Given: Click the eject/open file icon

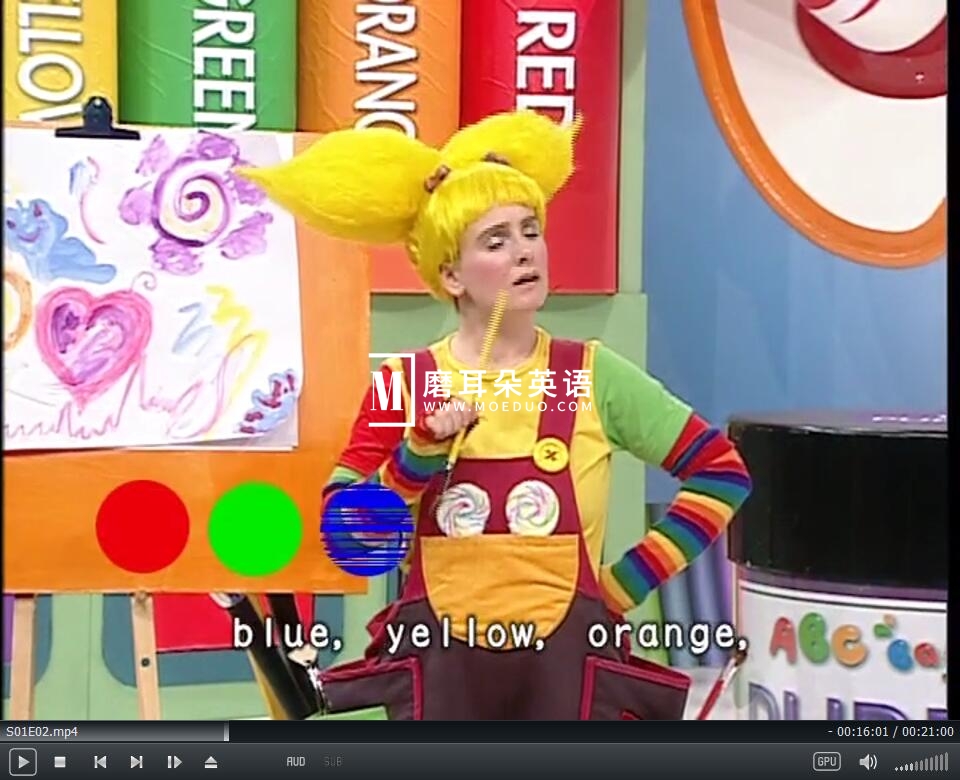Looking at the screenshot, I should (x=211, y=762).
